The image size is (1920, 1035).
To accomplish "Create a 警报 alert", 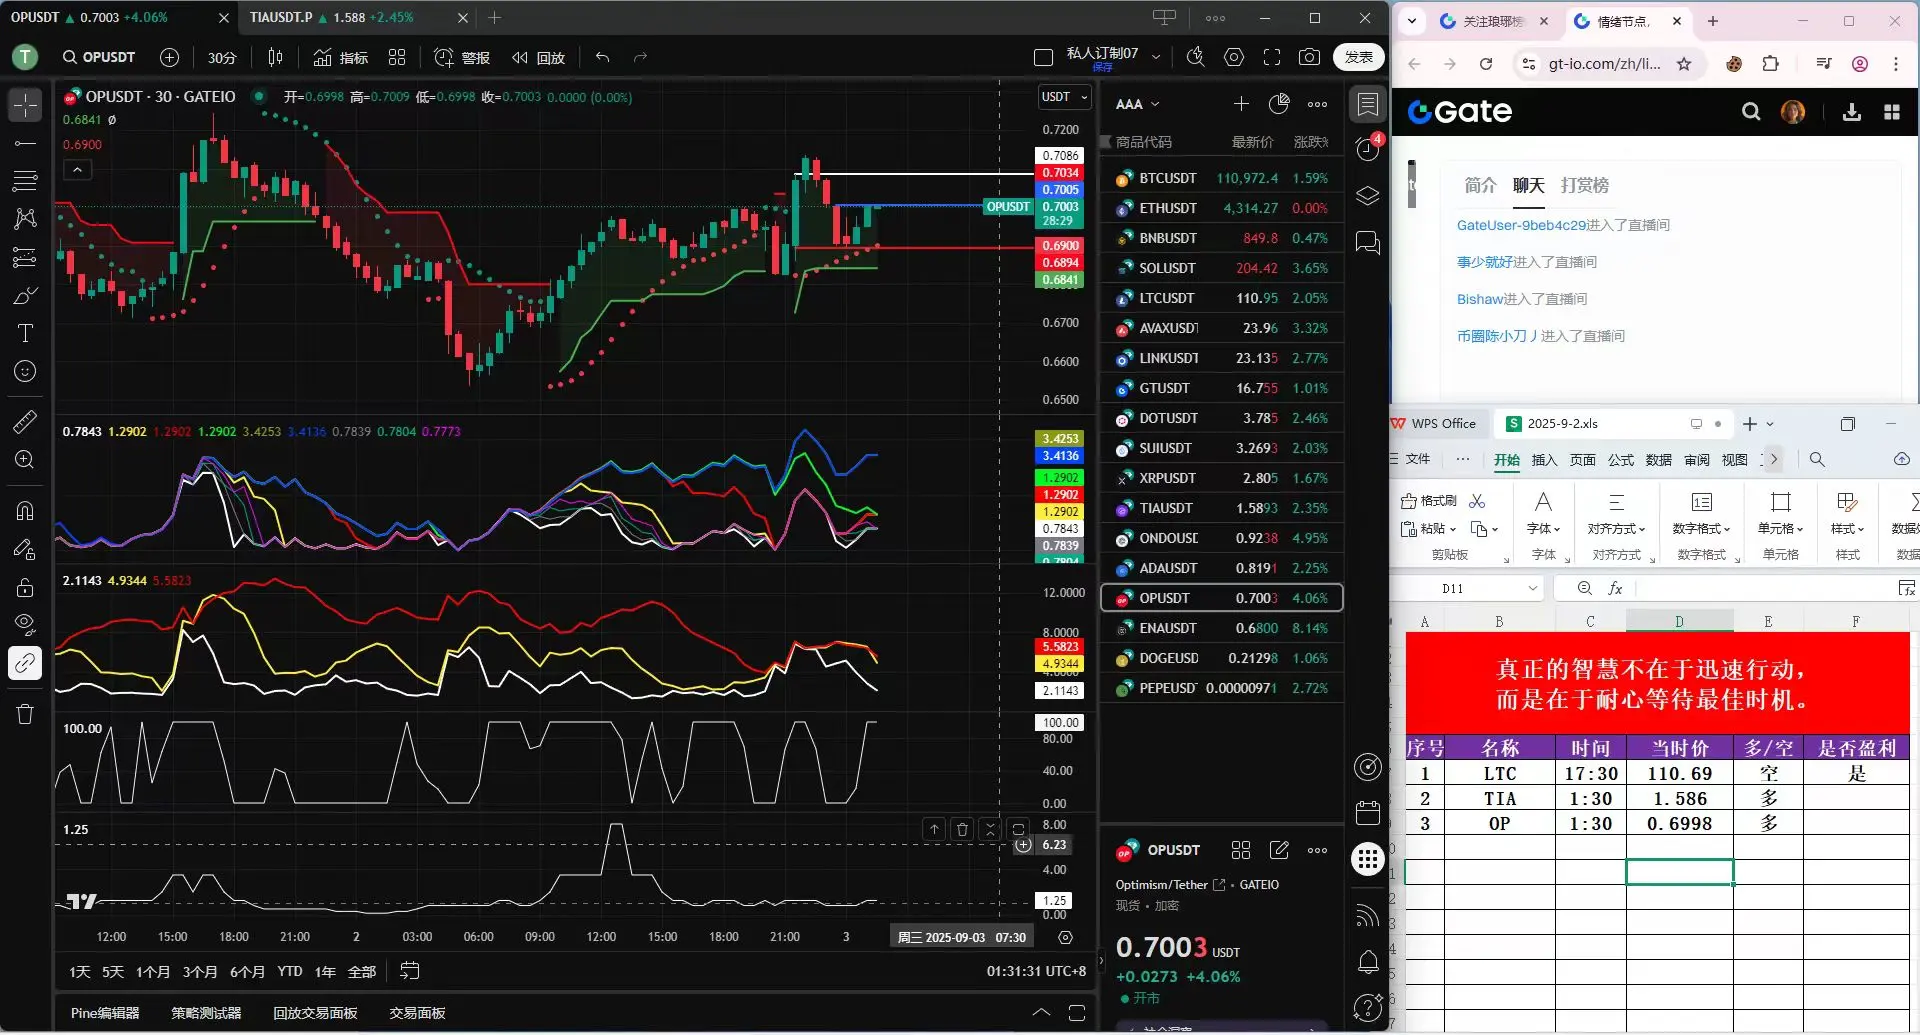I will point(462,58).
